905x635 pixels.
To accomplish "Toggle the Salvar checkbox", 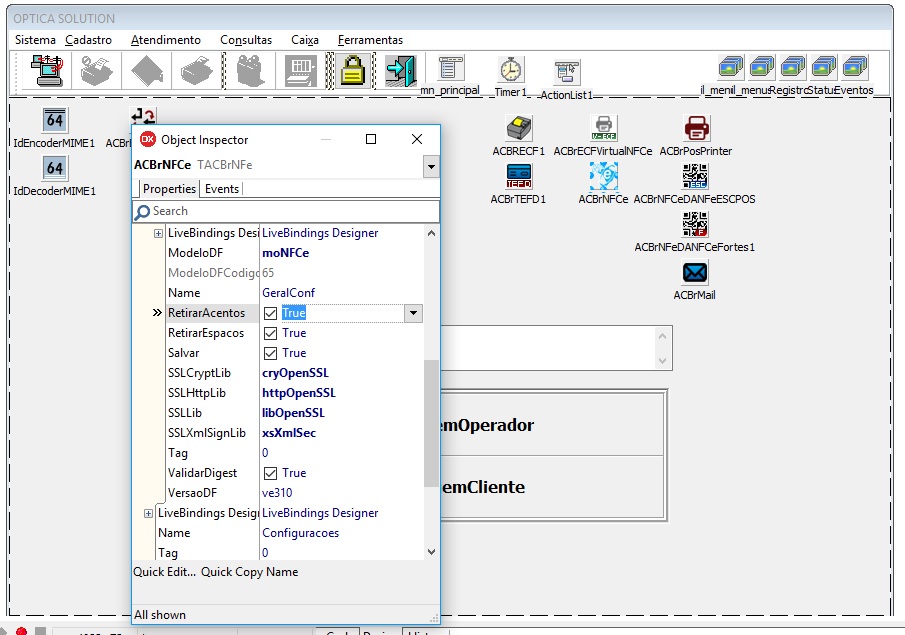I will click(270, 353).
